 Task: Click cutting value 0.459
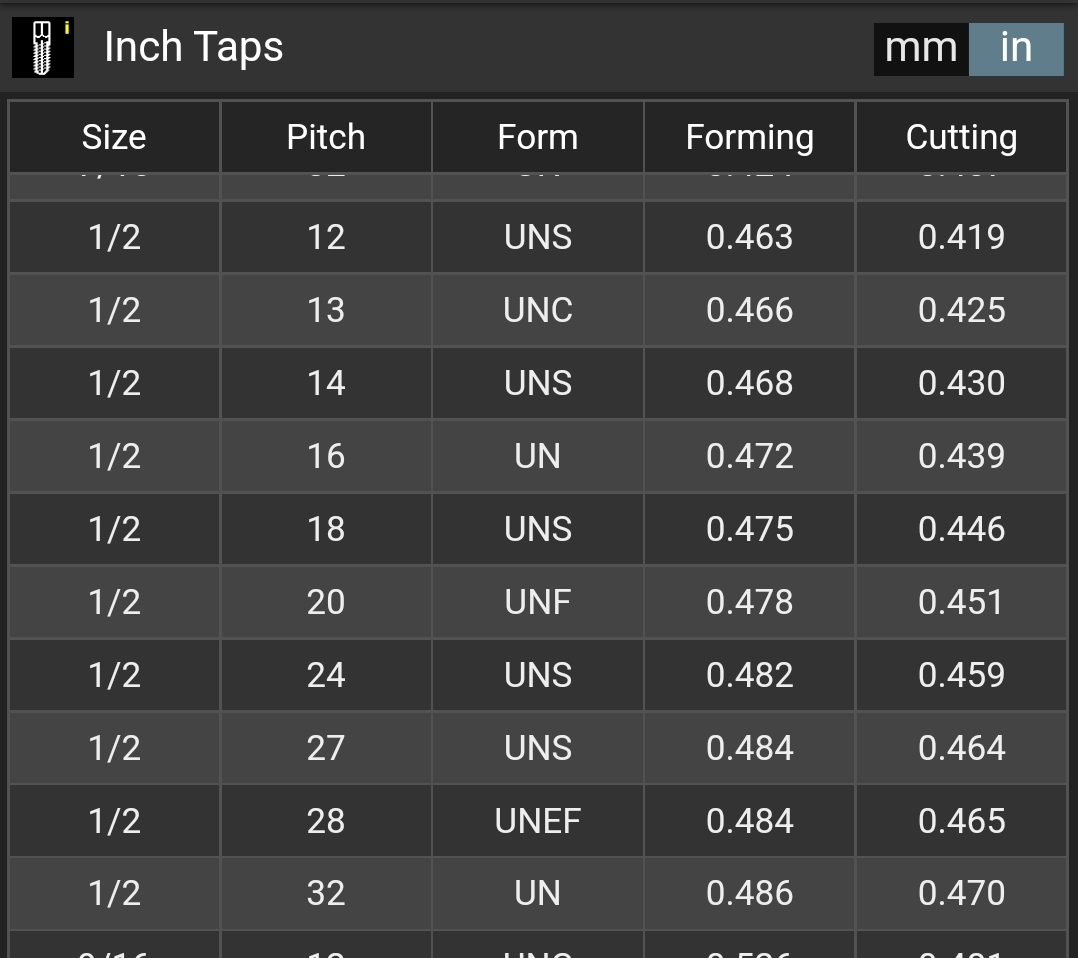coord(961,675)
